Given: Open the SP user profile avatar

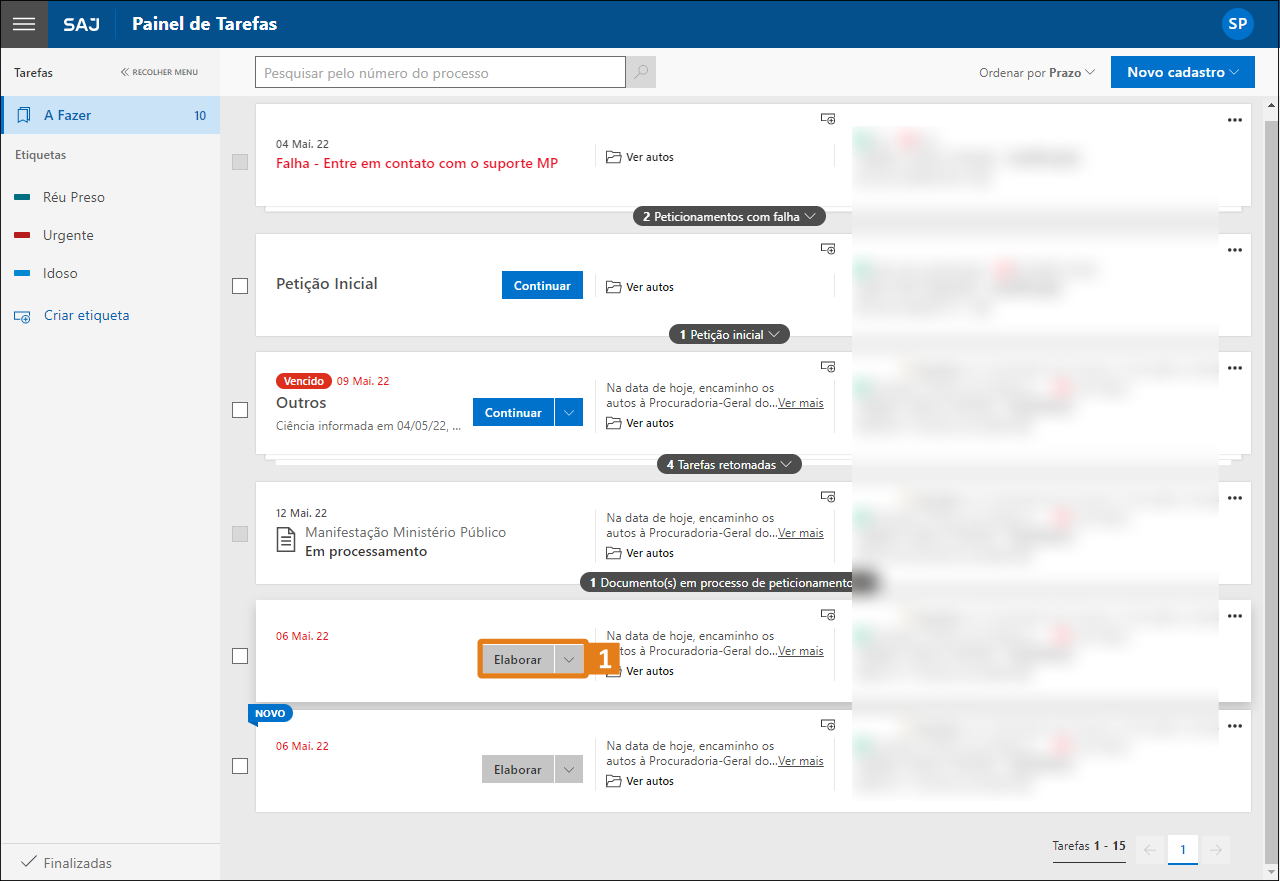Looking at the screenshot, I should tap(1237, 24).
